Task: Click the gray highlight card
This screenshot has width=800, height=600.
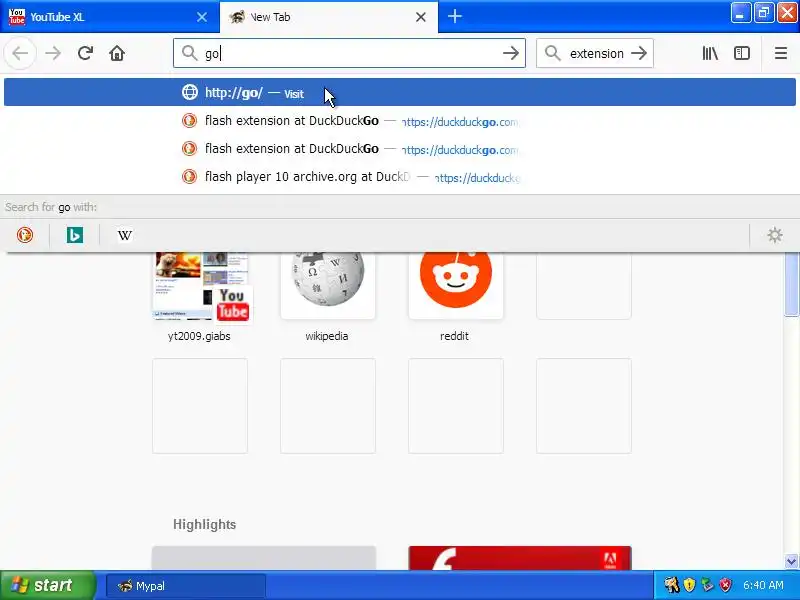Action: 264,558
